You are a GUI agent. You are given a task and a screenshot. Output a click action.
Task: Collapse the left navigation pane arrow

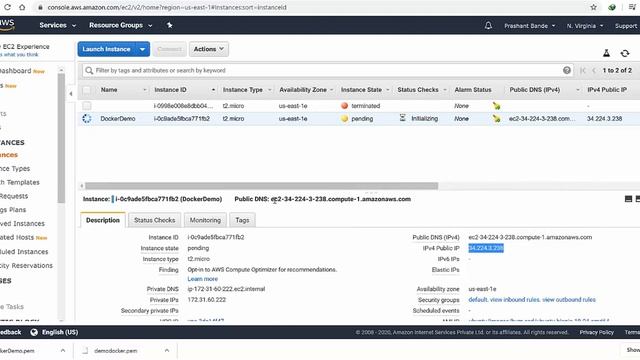71,93
